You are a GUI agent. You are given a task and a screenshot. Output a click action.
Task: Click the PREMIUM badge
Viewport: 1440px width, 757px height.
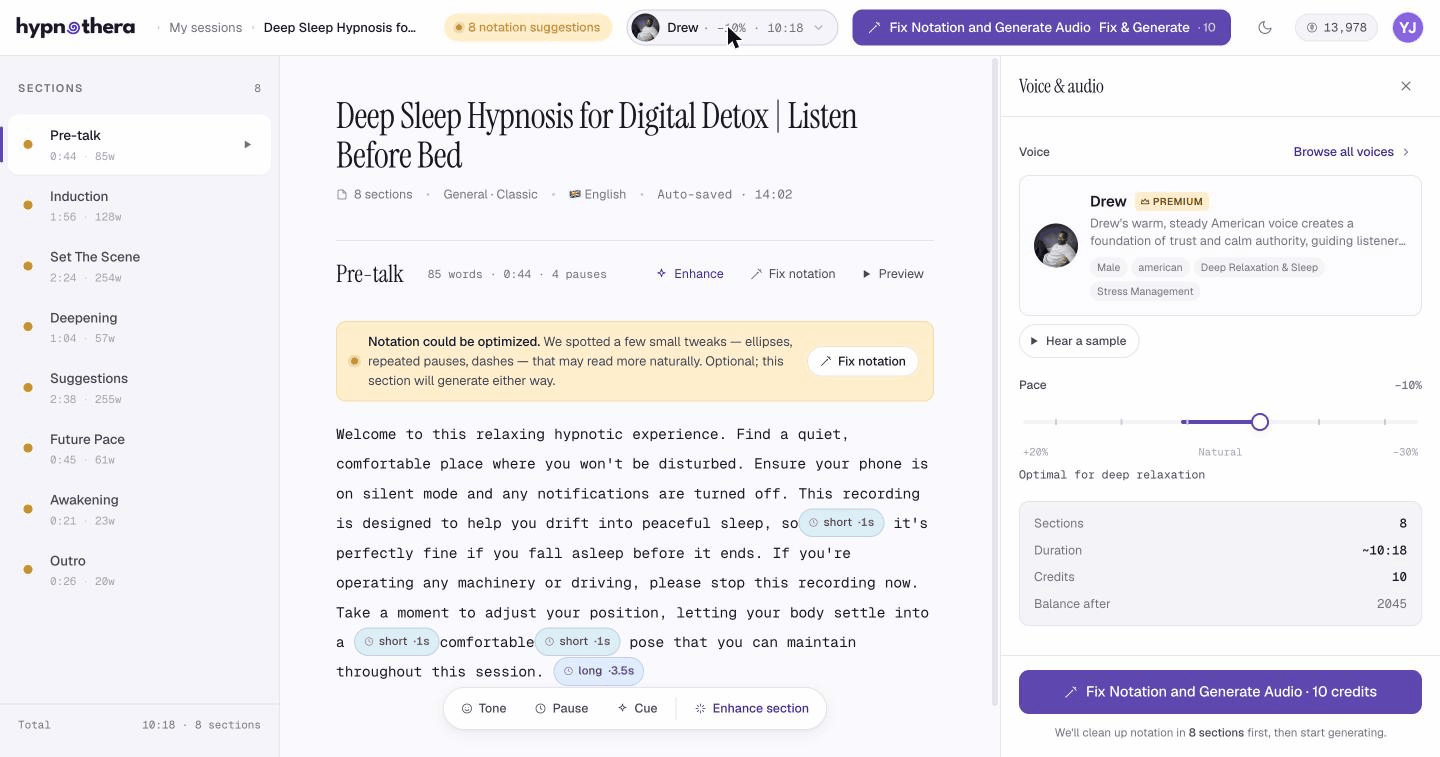pyautogui.click(x=1172, y=201)
